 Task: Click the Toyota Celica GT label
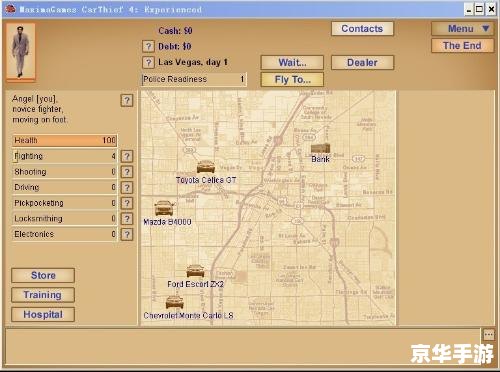pos(206,180)
